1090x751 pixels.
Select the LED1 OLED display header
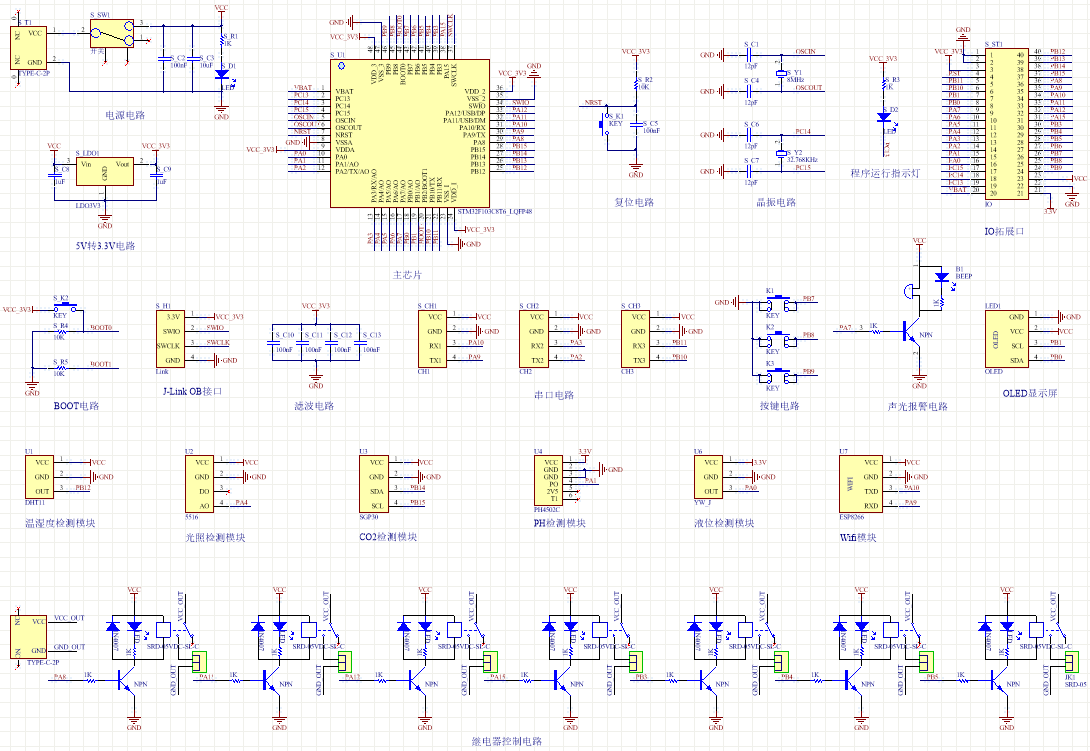(x=1007, y=339)
